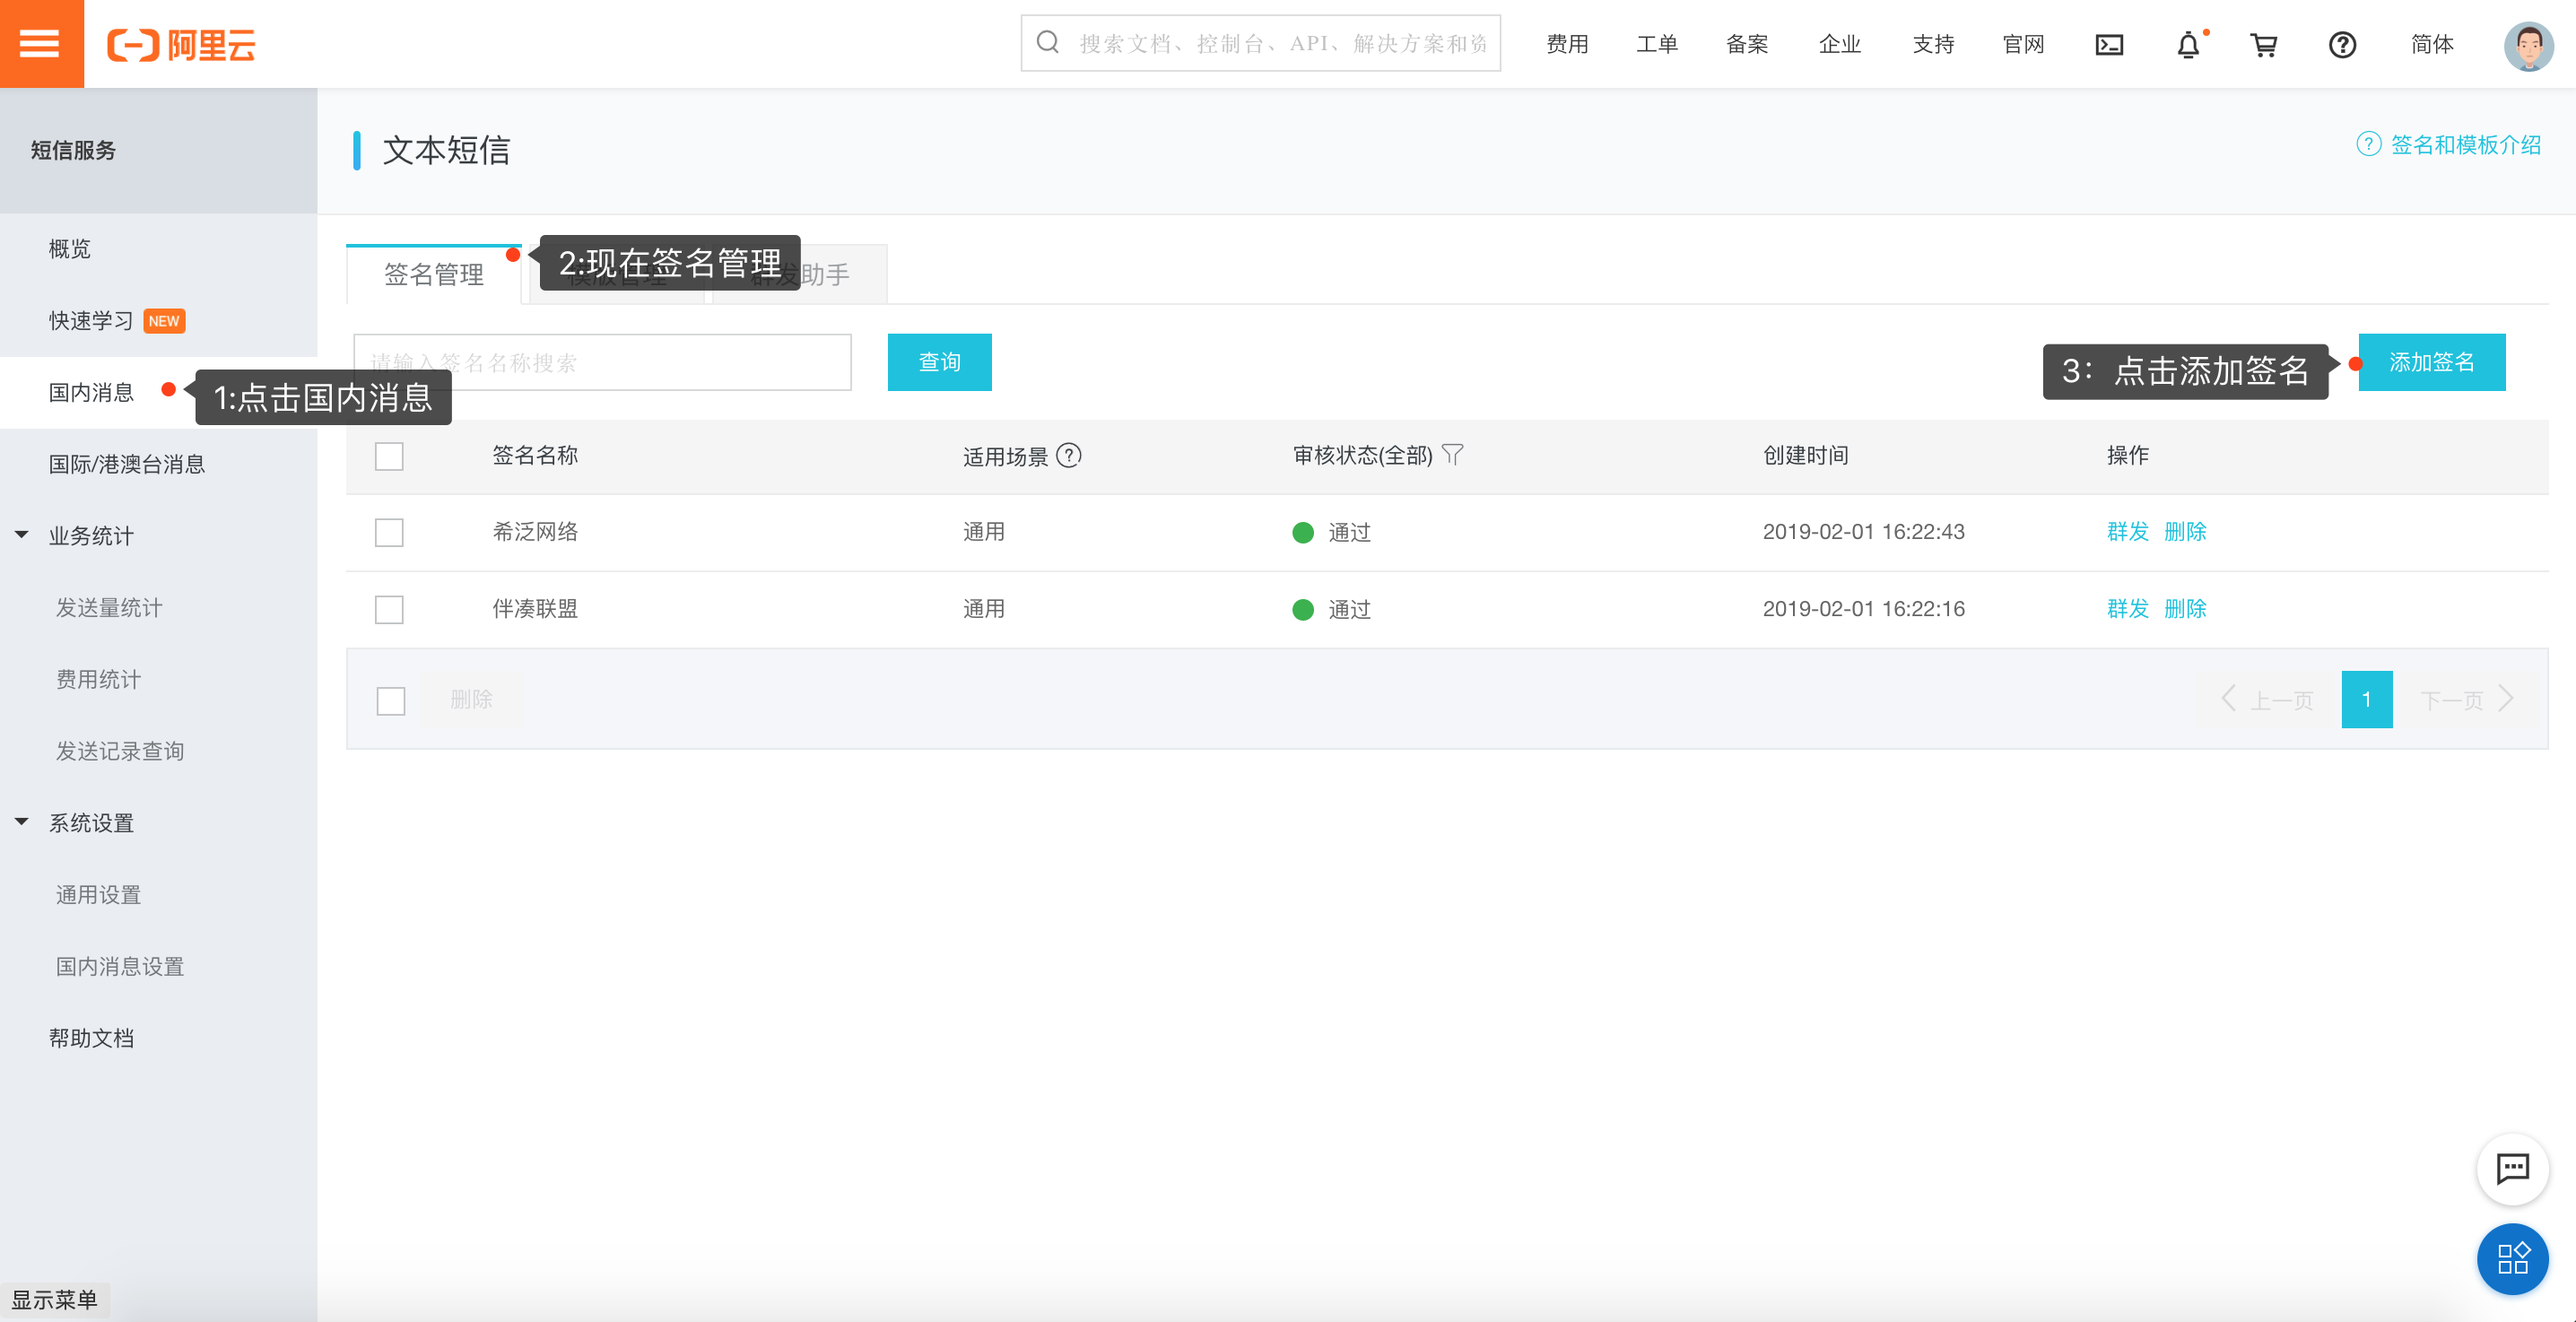The width and height of the screenshot is (2576, 1322).
Task: Focus the signature name search field
Action: [x=602, y=362]
